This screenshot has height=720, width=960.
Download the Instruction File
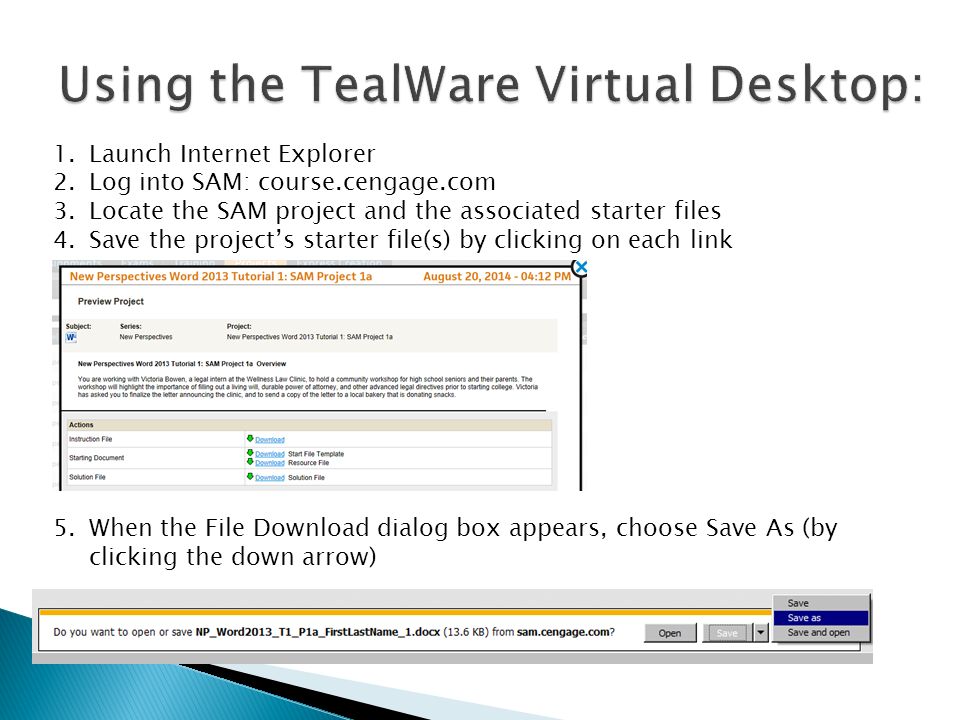(x=270, y=440)
